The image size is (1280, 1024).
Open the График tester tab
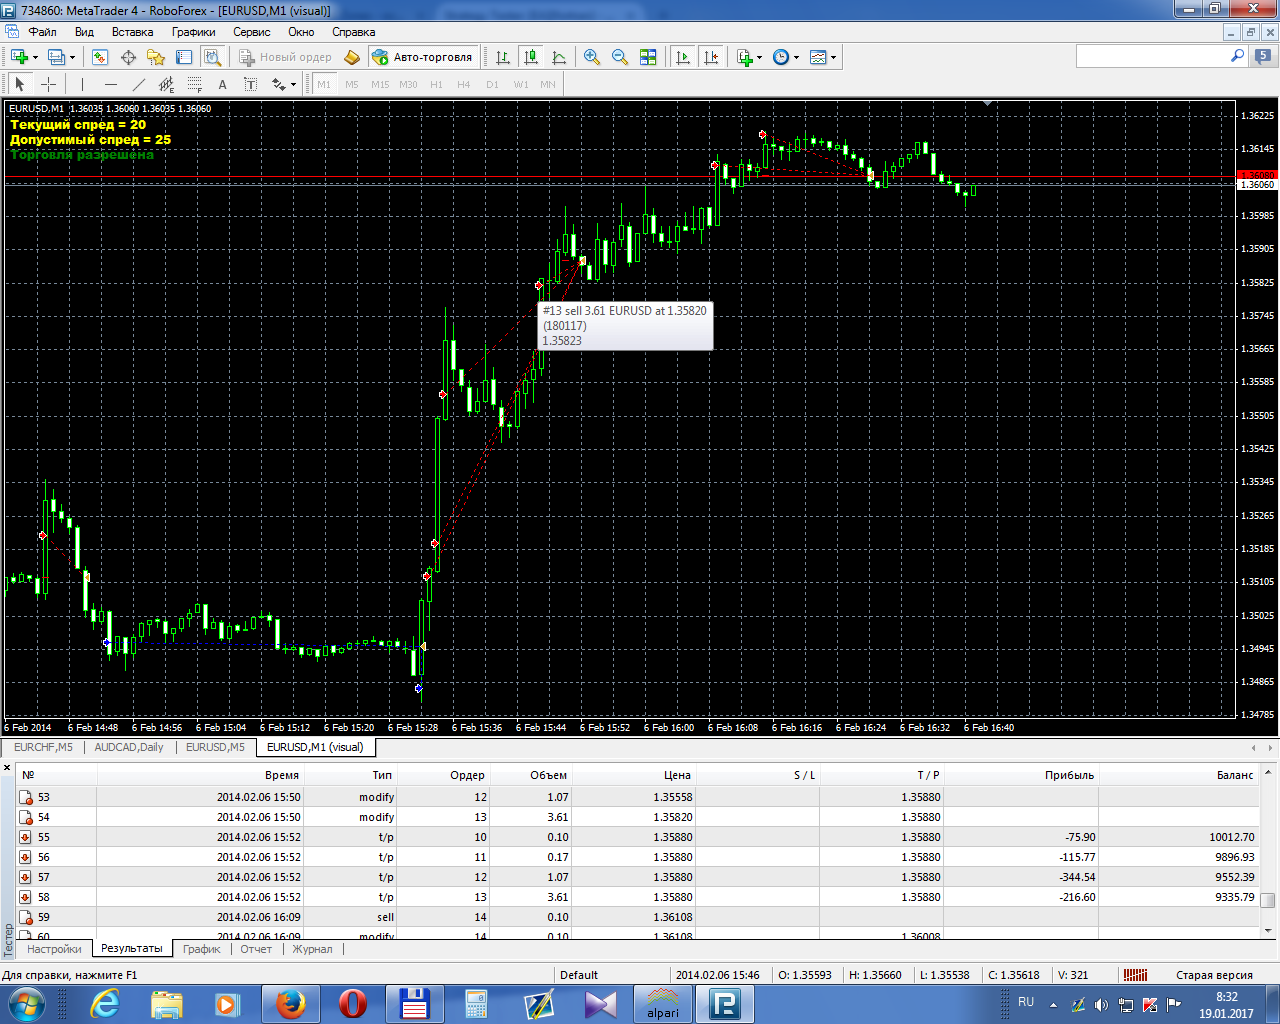pyautogui.click(x=201, y=949)
